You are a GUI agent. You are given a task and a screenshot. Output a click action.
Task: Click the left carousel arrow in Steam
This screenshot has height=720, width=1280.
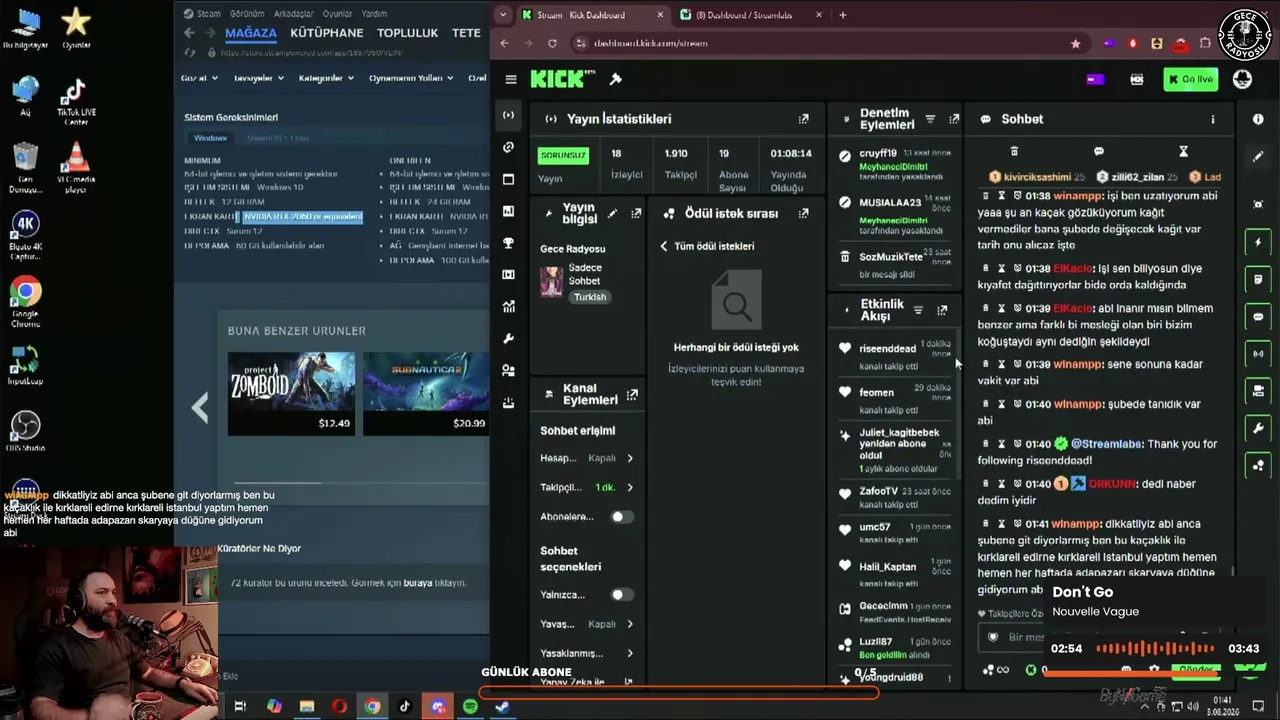click(200, 407)
